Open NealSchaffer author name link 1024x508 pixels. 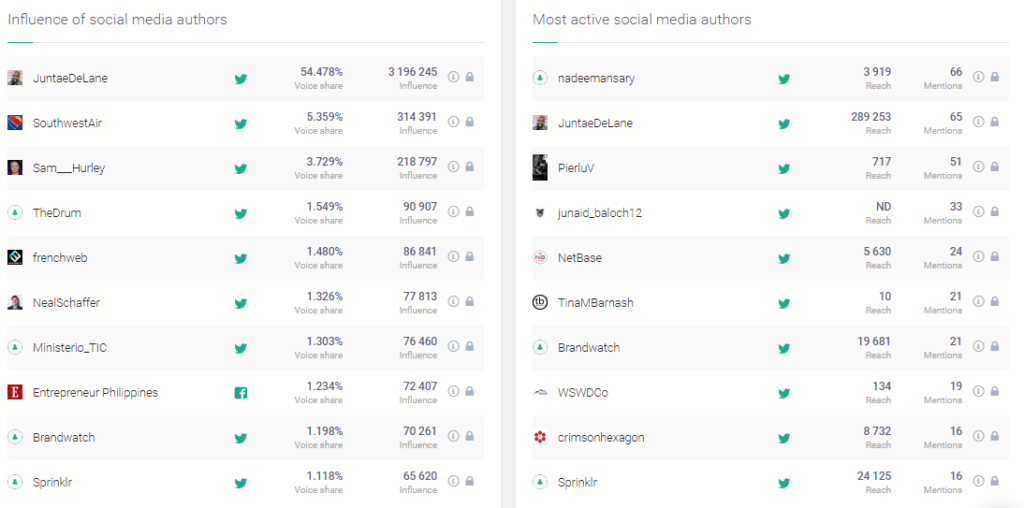[66, 303]
